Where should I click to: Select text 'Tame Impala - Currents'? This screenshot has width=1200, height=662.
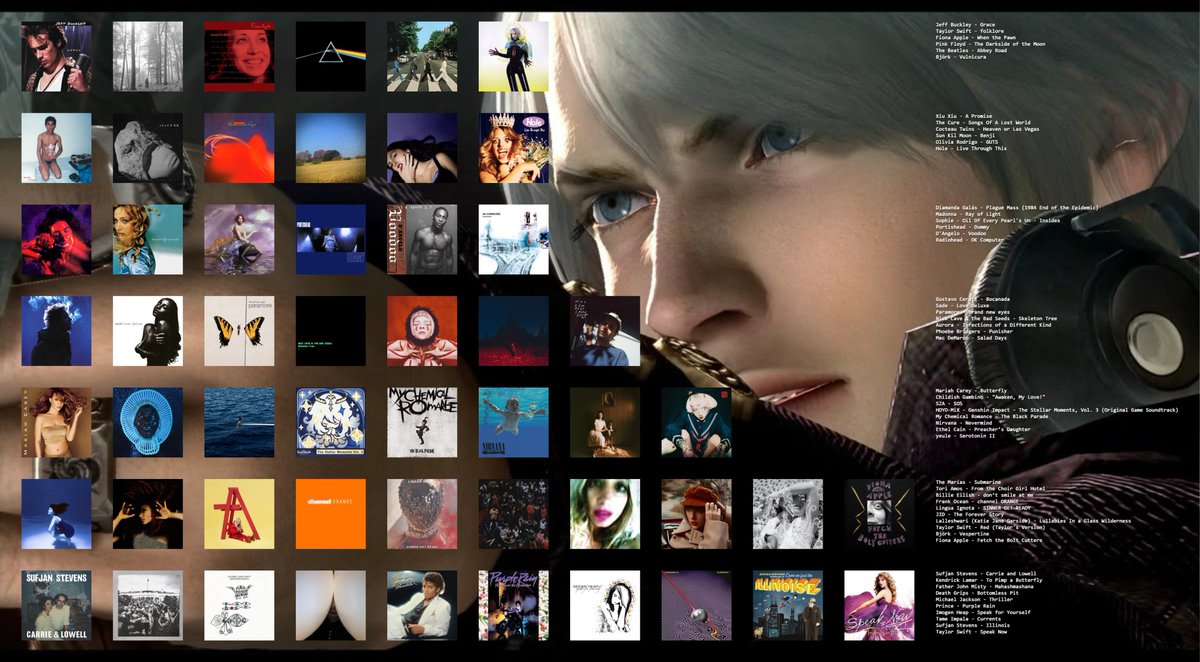click(968, 620)
